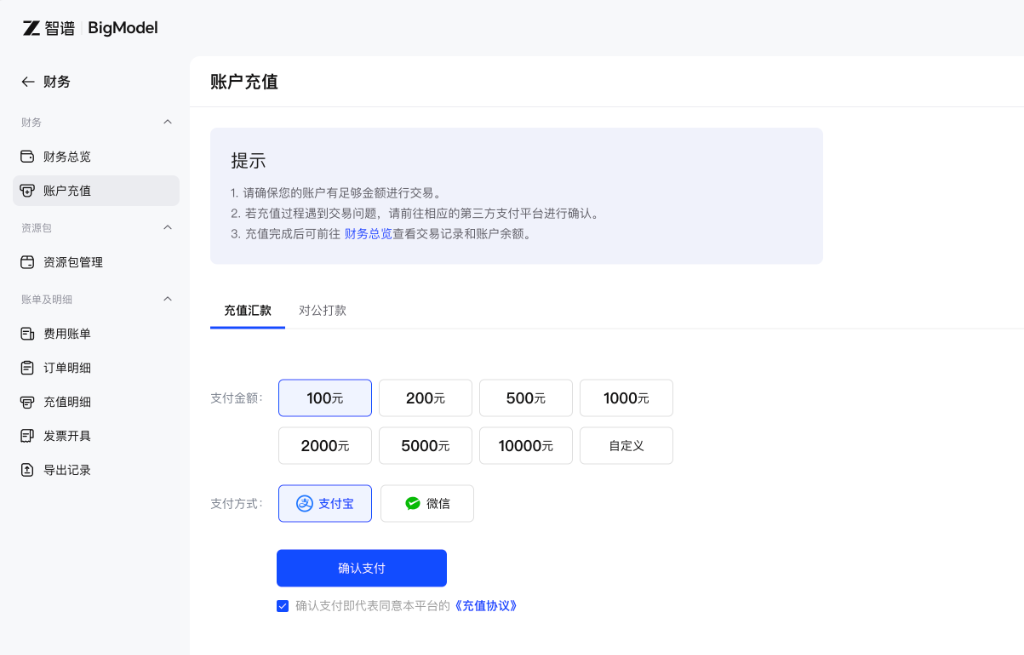Click the 支付金额 label
1024x655 pixels.
tap(236, 398)
